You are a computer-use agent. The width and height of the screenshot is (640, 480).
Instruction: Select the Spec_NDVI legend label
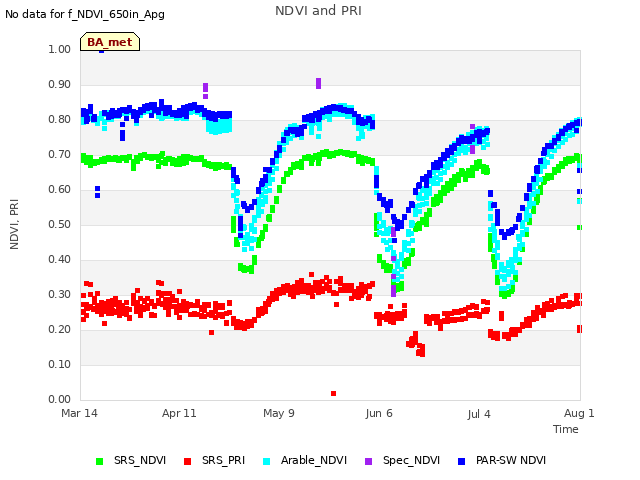411,460
